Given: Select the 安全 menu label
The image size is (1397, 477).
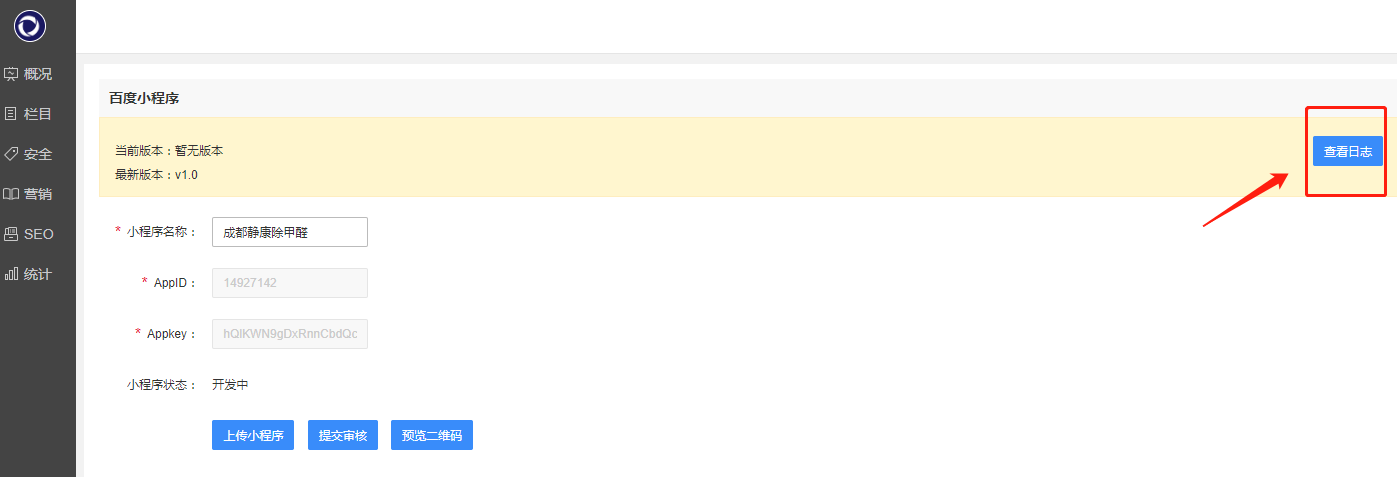Looking at the screenshot, I should pyautogui.click(x=38, y=154).
